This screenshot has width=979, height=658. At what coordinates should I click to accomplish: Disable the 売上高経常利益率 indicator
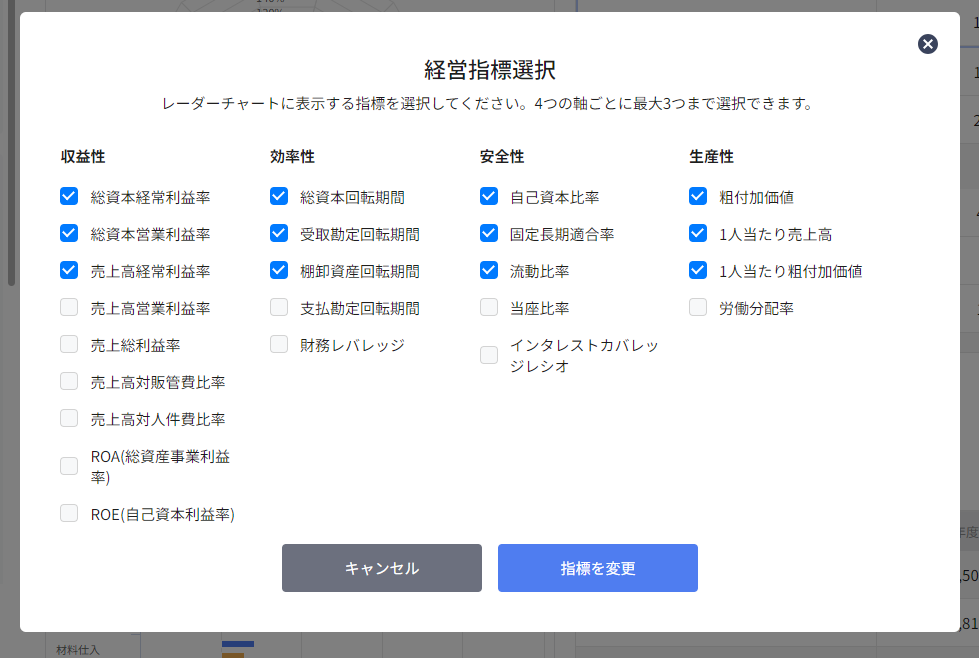69,271
